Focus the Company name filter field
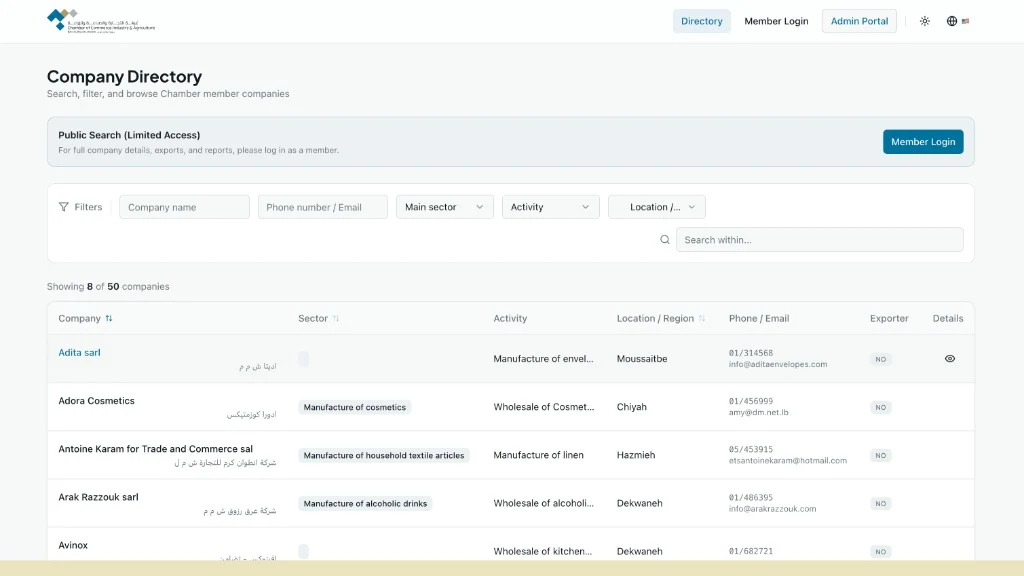This screenshot has width=1024, height=576. pos(184,207)
